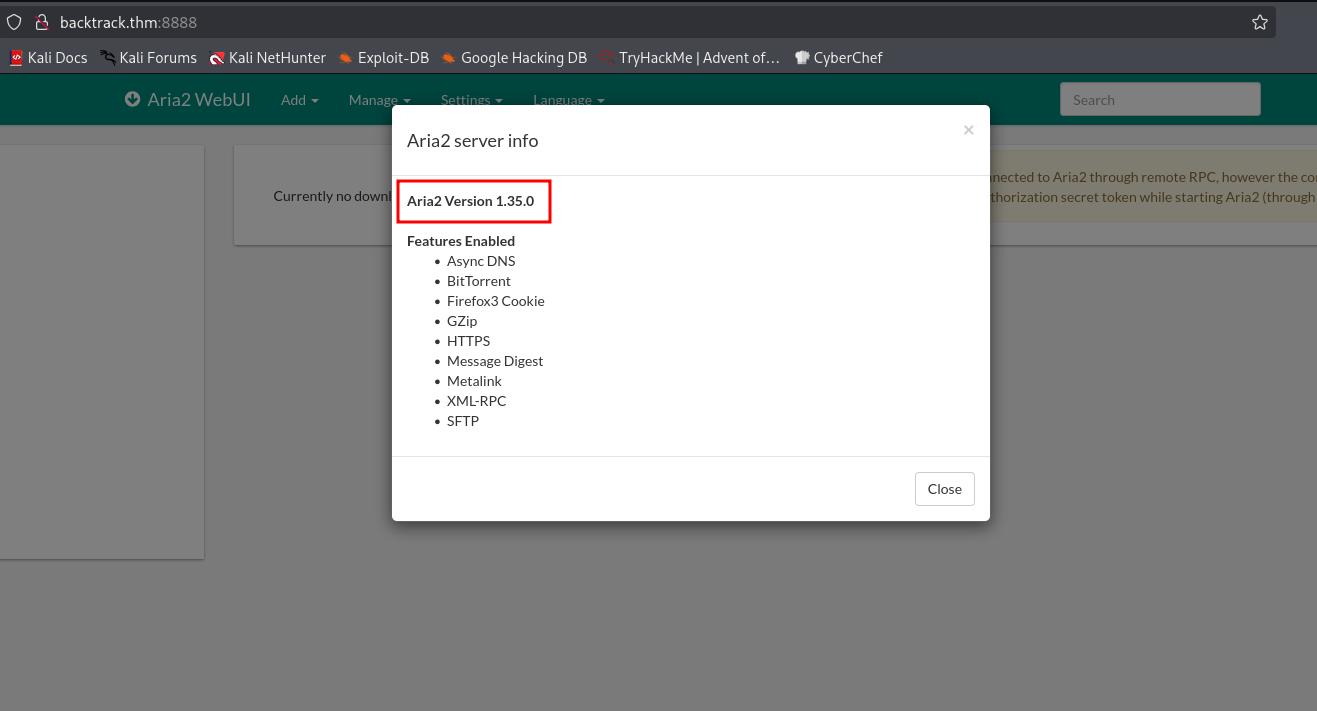This screenshot has height=711, width=1317.
Task: Click the Aria2 server info dialog title
Action: tap(472, 141)
